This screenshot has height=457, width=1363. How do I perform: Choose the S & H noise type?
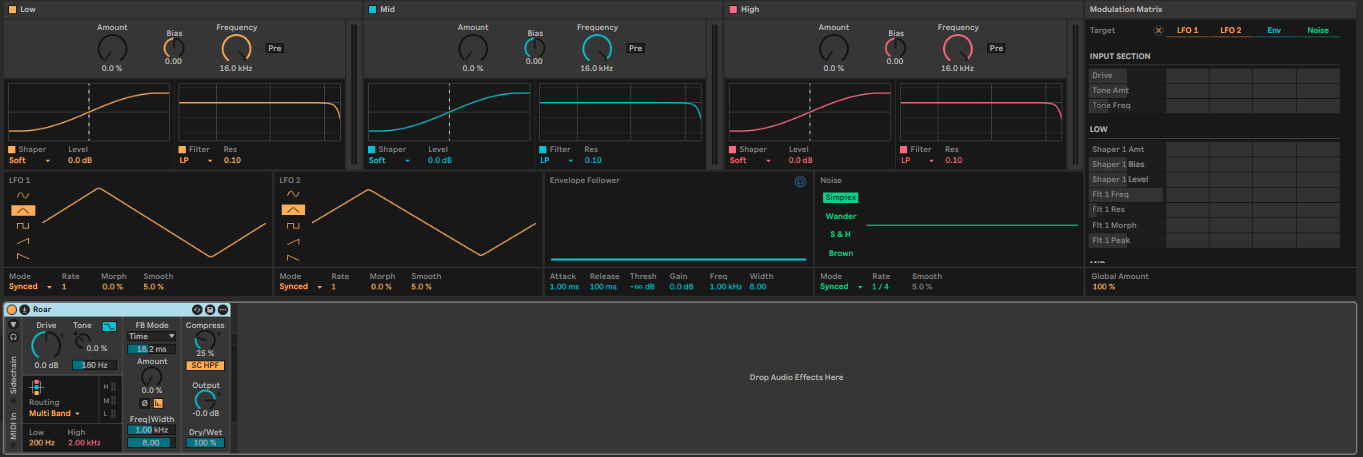[840, 234]
